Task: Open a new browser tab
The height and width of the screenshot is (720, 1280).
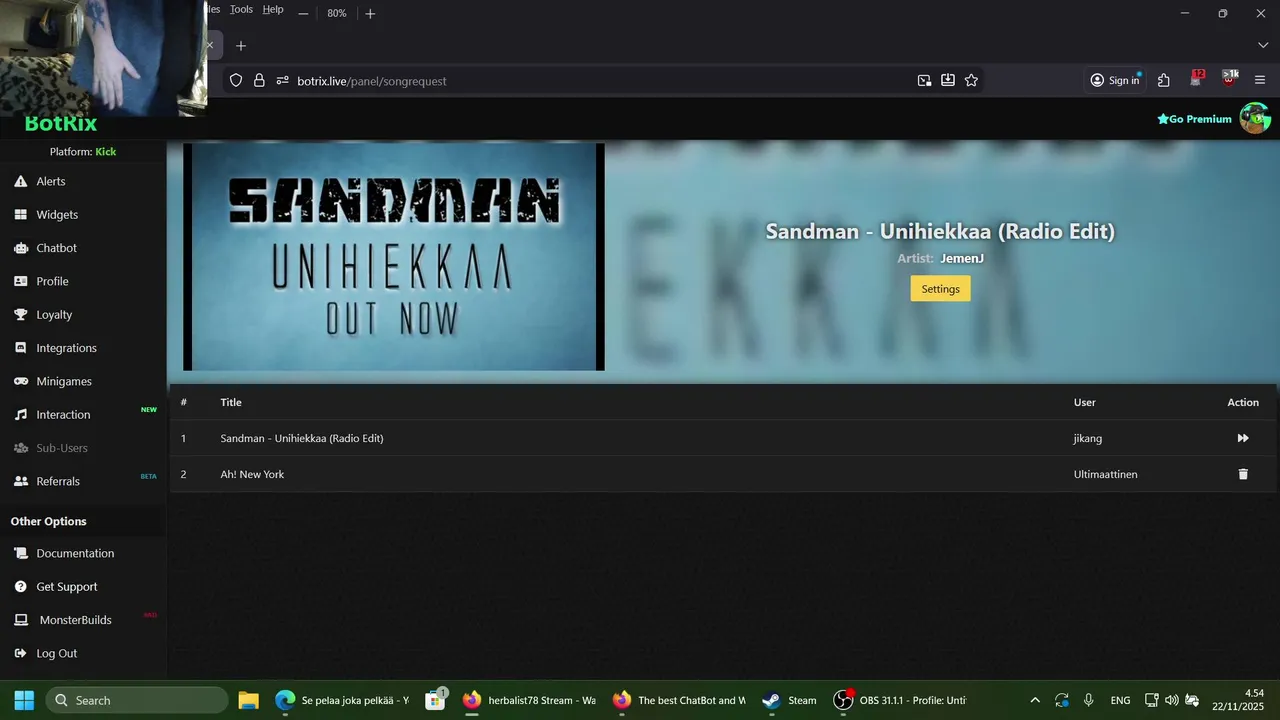Action: click(x=241, y=45)
